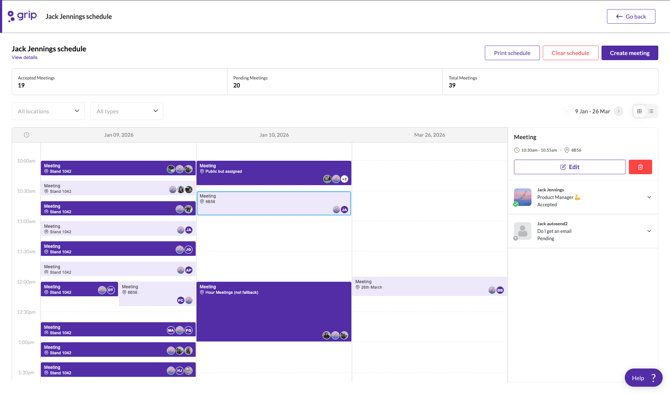Screen dimensions: 670x394
Task: Click the Jack Jennings schedule page heading
Action: 49,49
